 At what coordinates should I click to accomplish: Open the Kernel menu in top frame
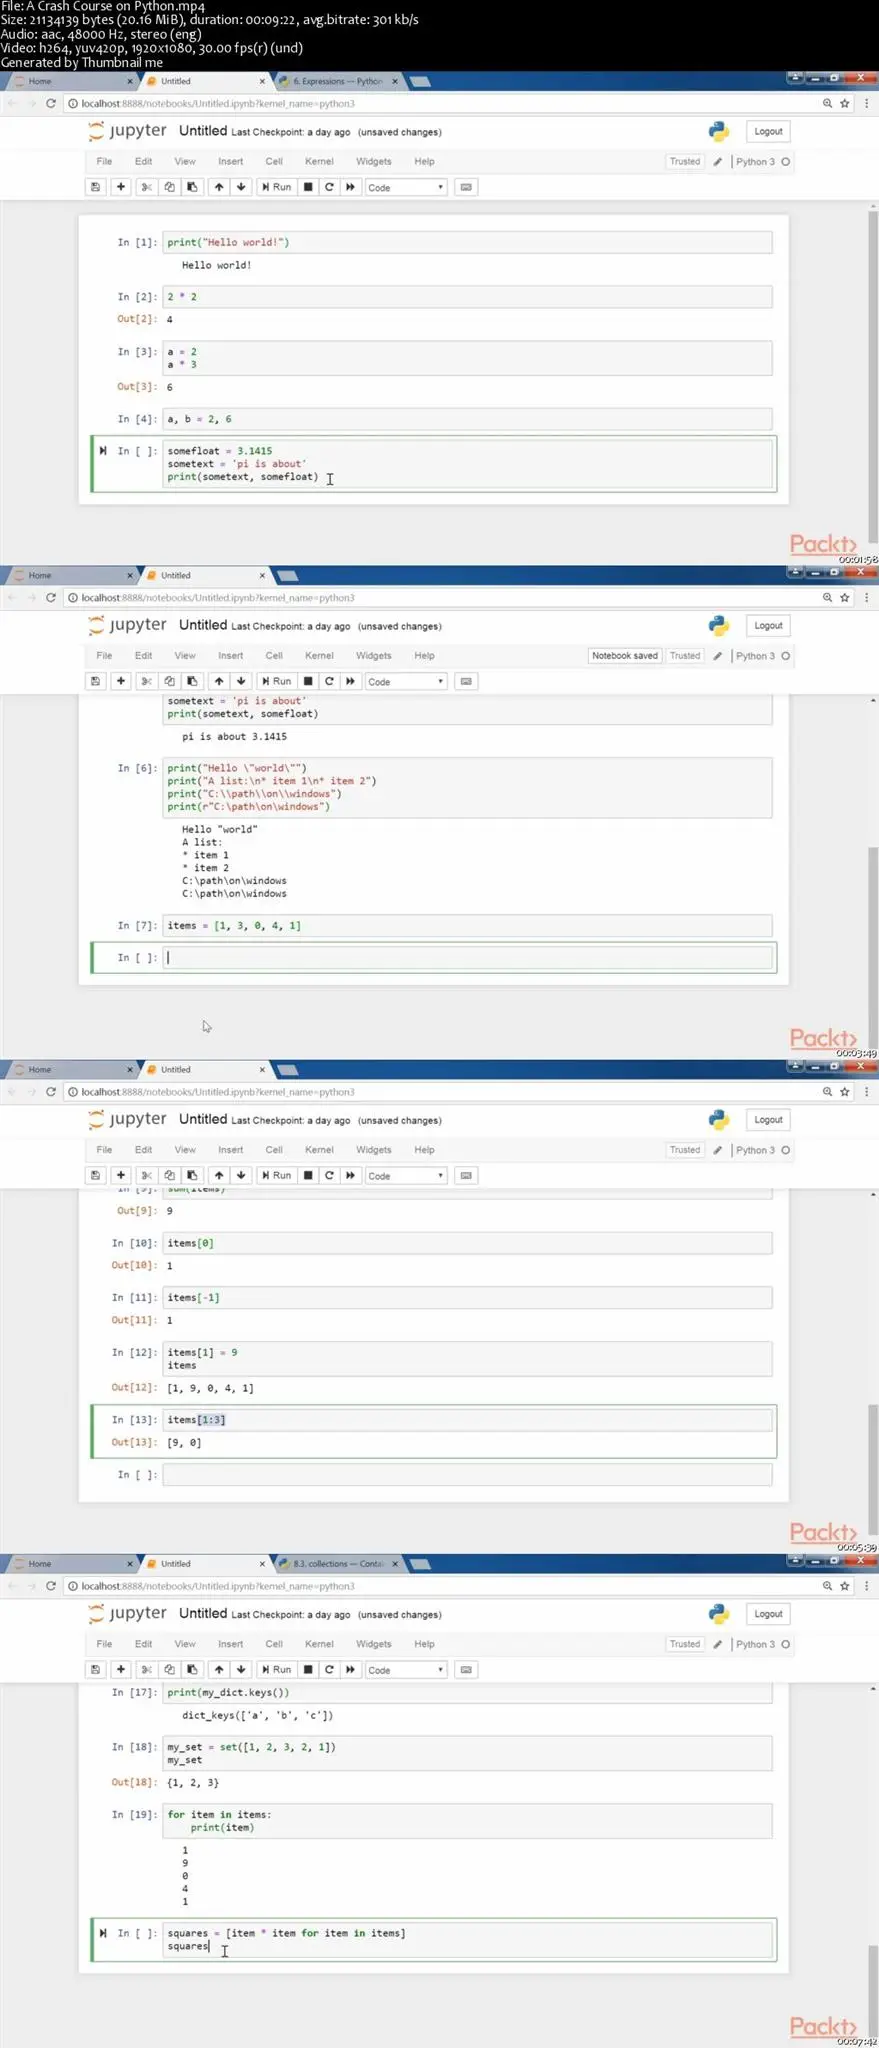click(x=319, y=161)
